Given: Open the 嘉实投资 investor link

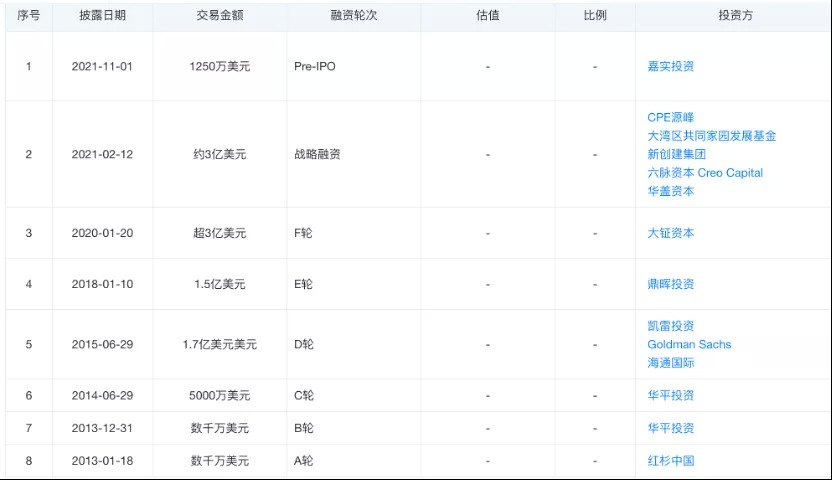Looking at the screenshot, I should click(670, 66).
